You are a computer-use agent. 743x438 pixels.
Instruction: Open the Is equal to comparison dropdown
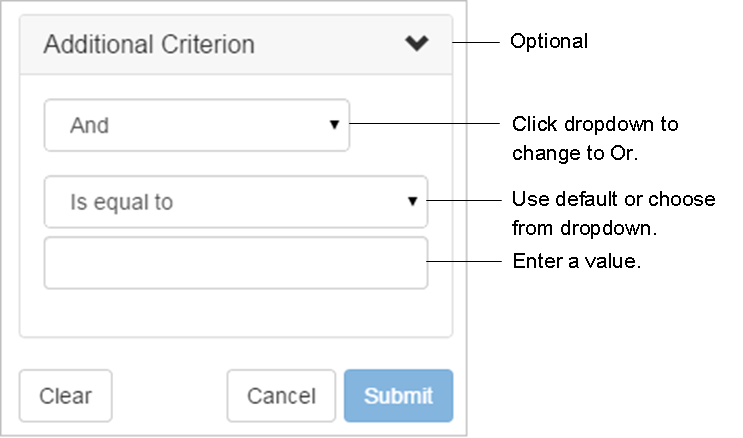(x=235, y=202)
